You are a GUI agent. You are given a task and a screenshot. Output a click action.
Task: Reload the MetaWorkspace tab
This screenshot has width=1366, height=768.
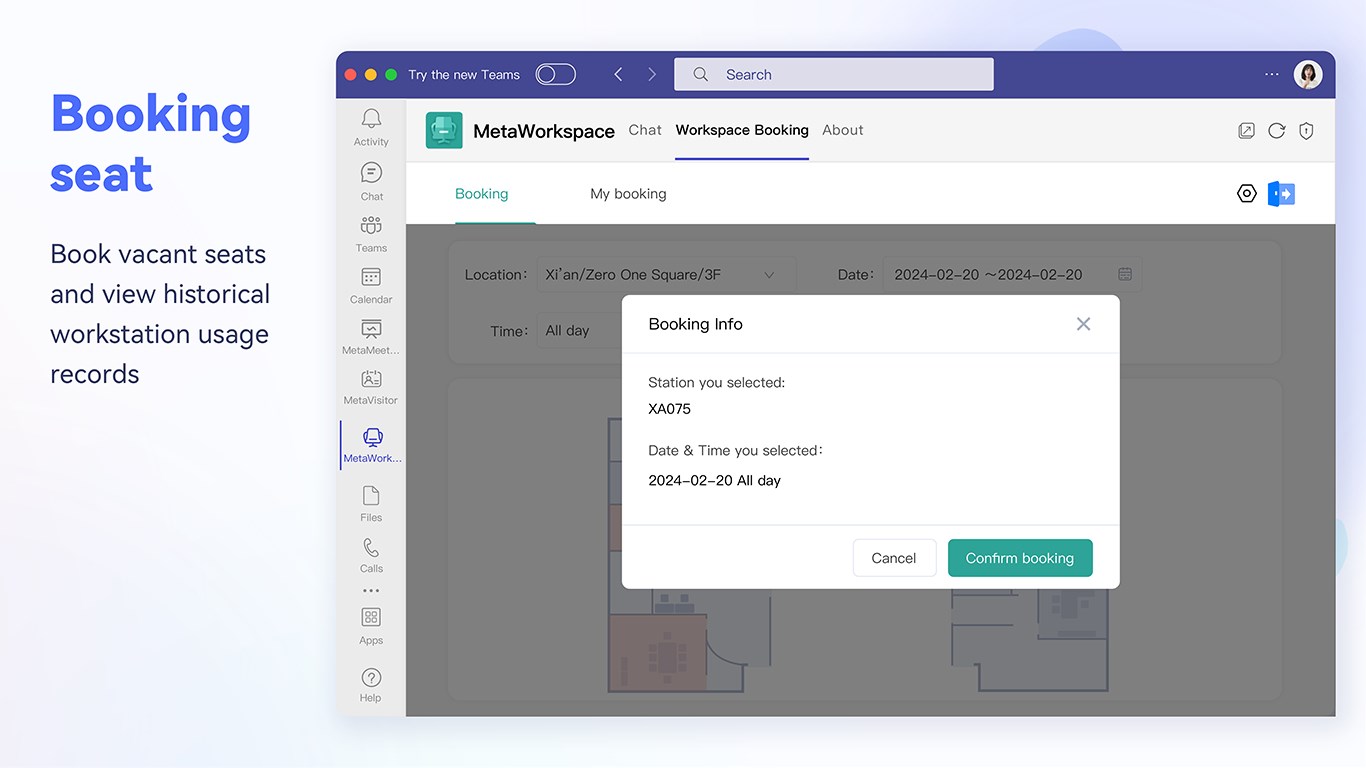point(1276,130)
